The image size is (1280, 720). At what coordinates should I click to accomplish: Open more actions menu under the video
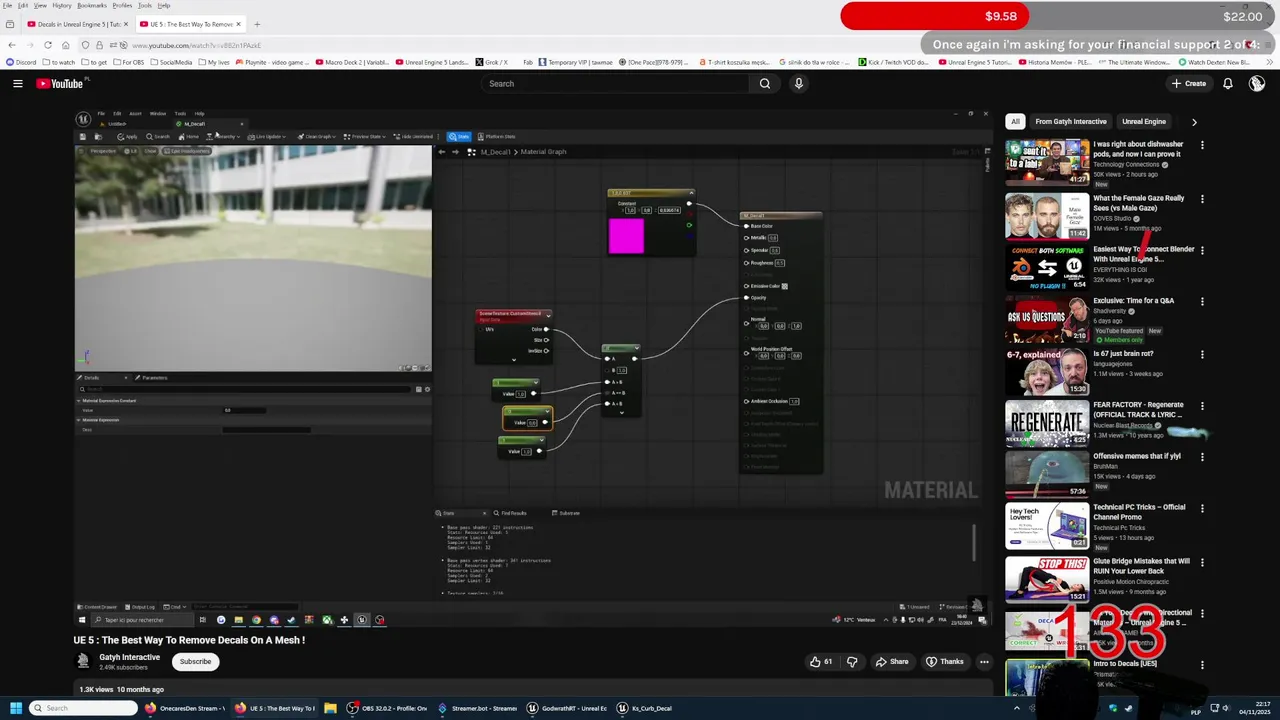[x=984, y=661]
